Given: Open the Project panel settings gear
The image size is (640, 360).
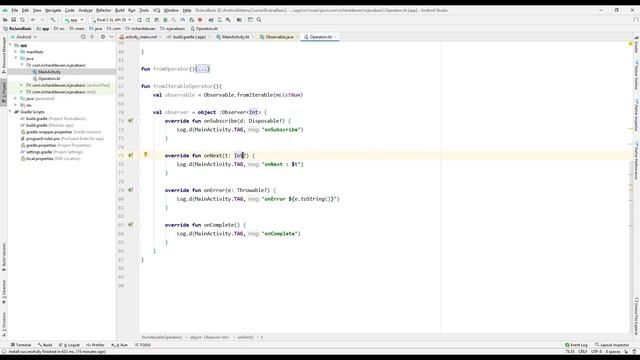Looking at the screenshot, I should pos(103,37).
